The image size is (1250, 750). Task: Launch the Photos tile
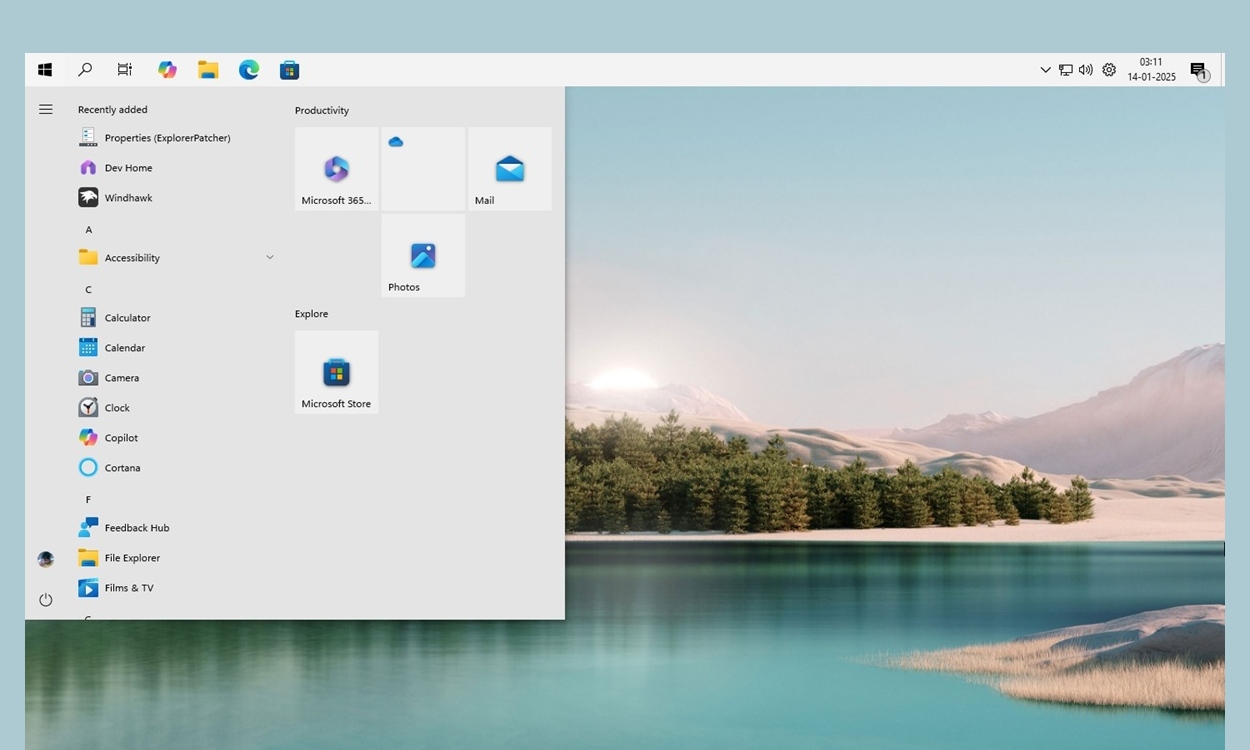click(422, 255)
